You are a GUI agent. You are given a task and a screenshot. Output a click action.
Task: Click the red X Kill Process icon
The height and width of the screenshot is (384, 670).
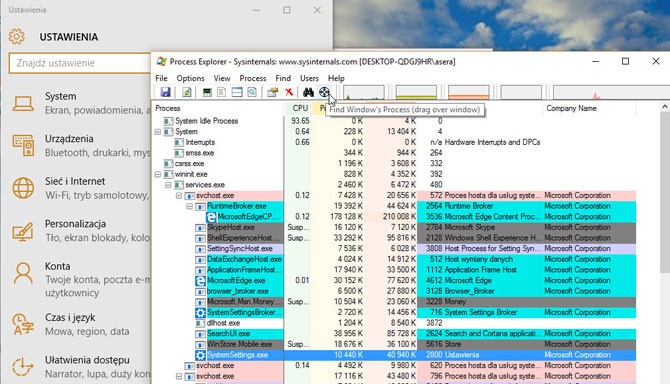289,92
